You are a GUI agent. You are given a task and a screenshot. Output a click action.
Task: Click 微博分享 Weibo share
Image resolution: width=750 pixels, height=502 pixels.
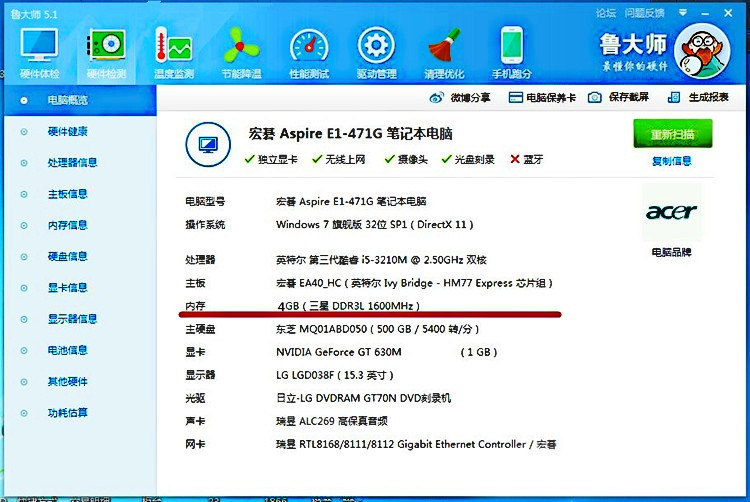(x=461, y=97)
